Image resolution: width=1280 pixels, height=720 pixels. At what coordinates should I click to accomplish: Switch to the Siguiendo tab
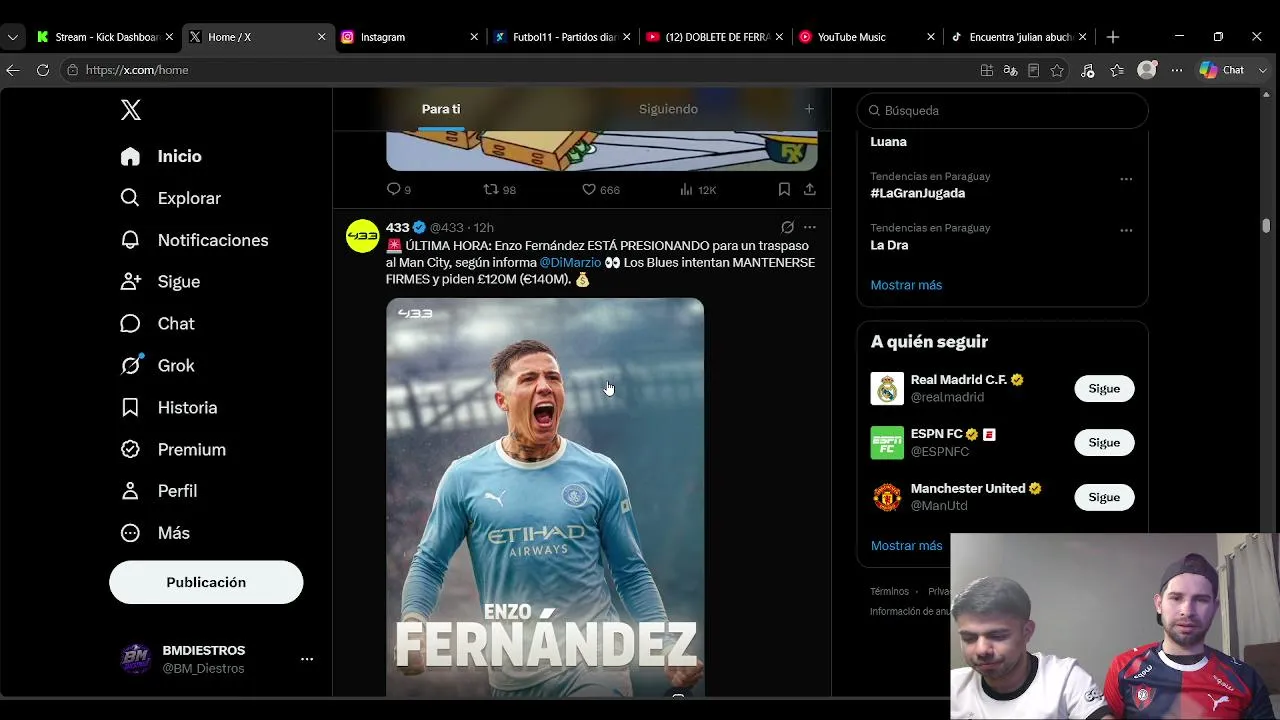(669, 109)
